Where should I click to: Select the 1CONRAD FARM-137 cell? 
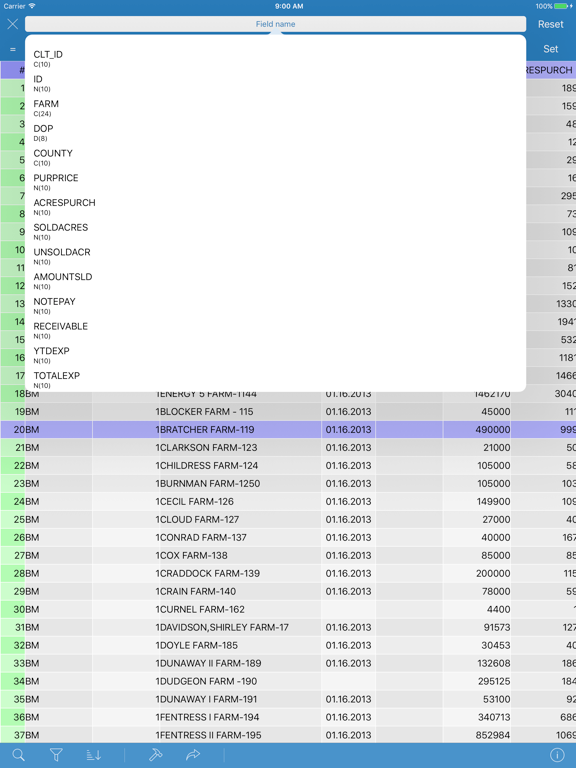(x=238, y=537)
